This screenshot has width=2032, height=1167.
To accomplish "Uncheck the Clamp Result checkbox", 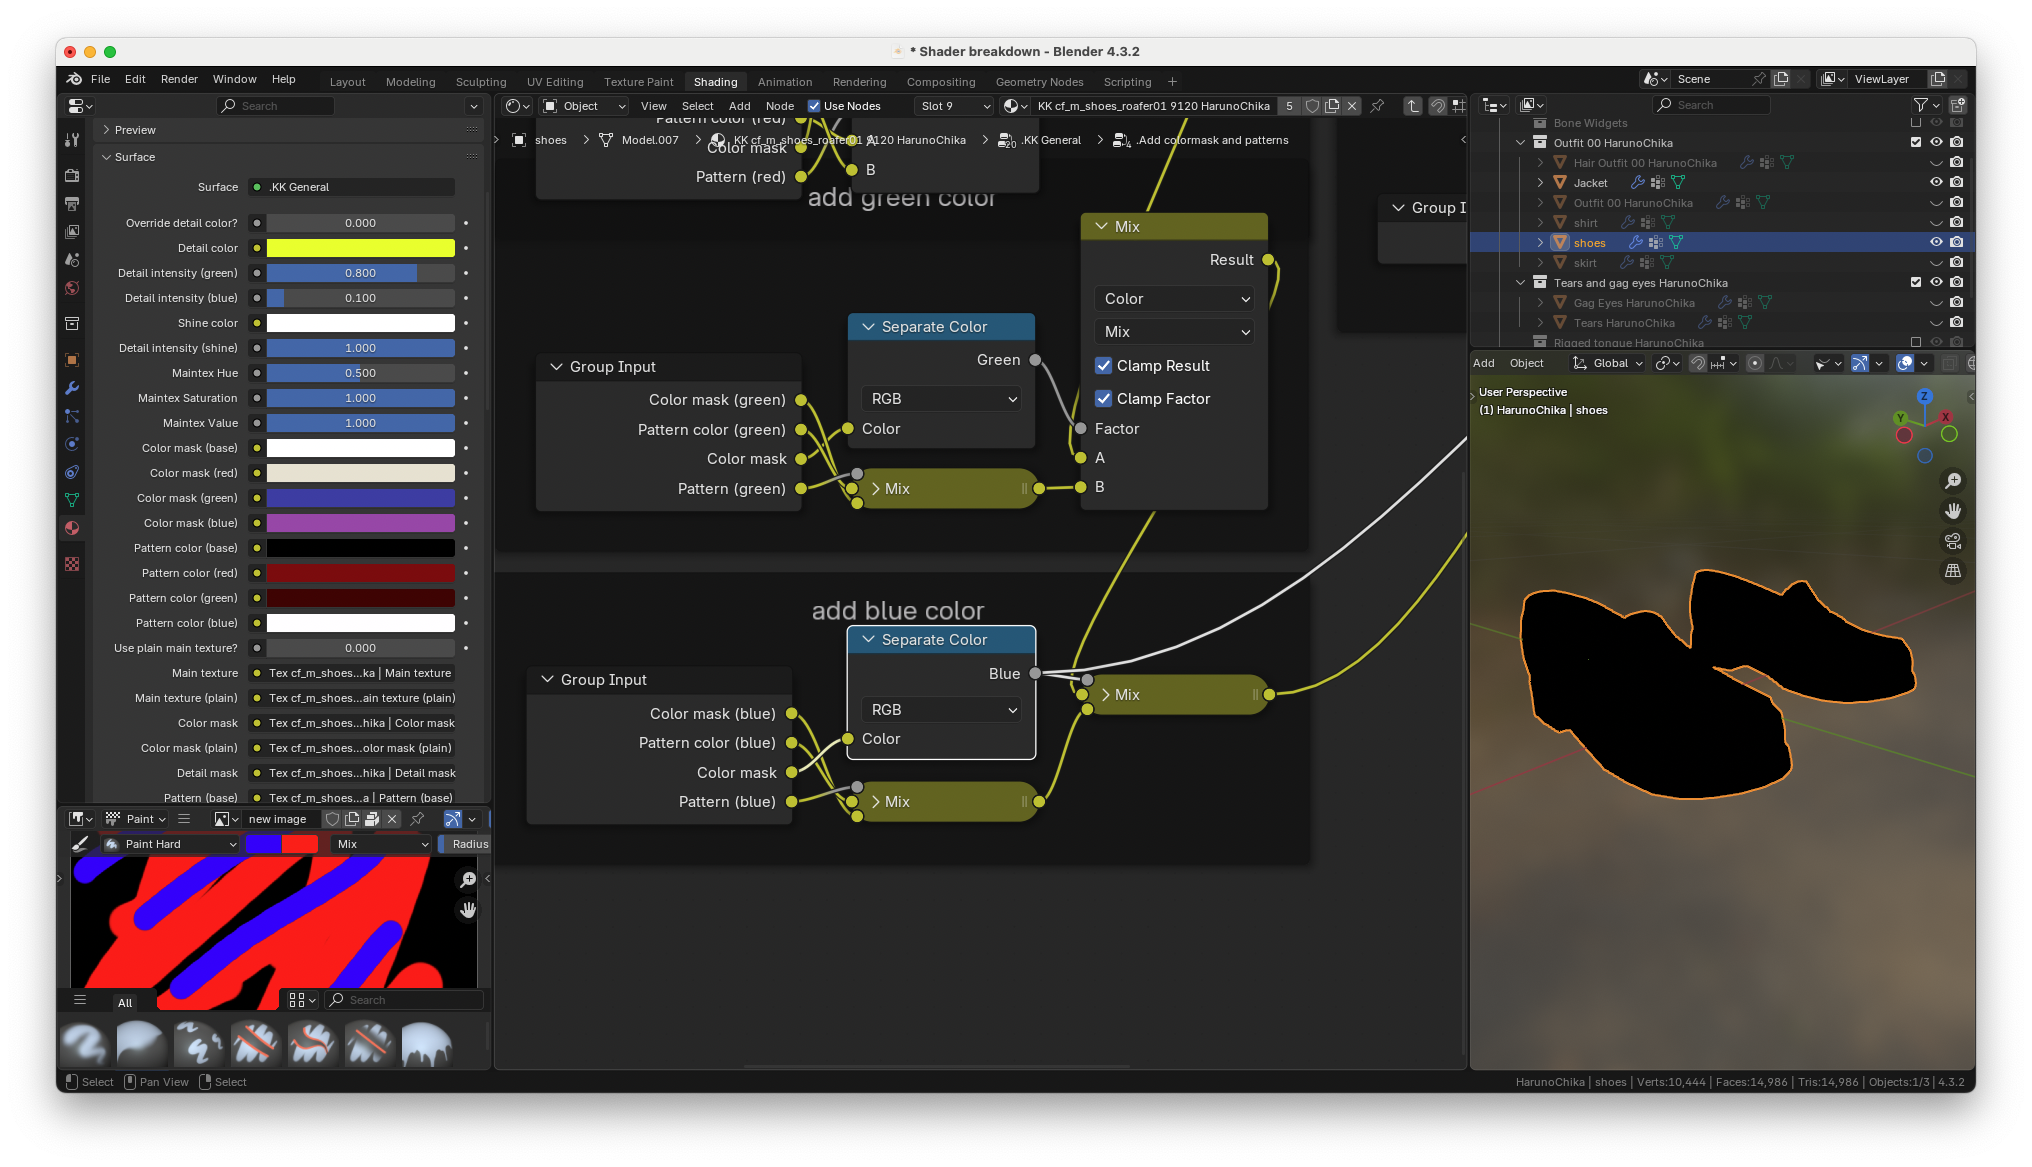I will pyautogui.click(x=1104, y=366).
